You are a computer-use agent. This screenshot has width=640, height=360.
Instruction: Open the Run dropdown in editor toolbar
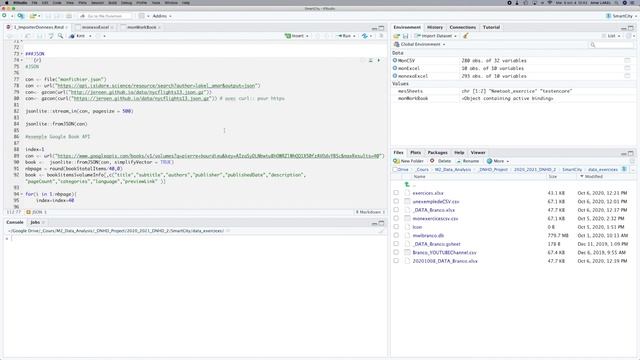tap(354, 36)
